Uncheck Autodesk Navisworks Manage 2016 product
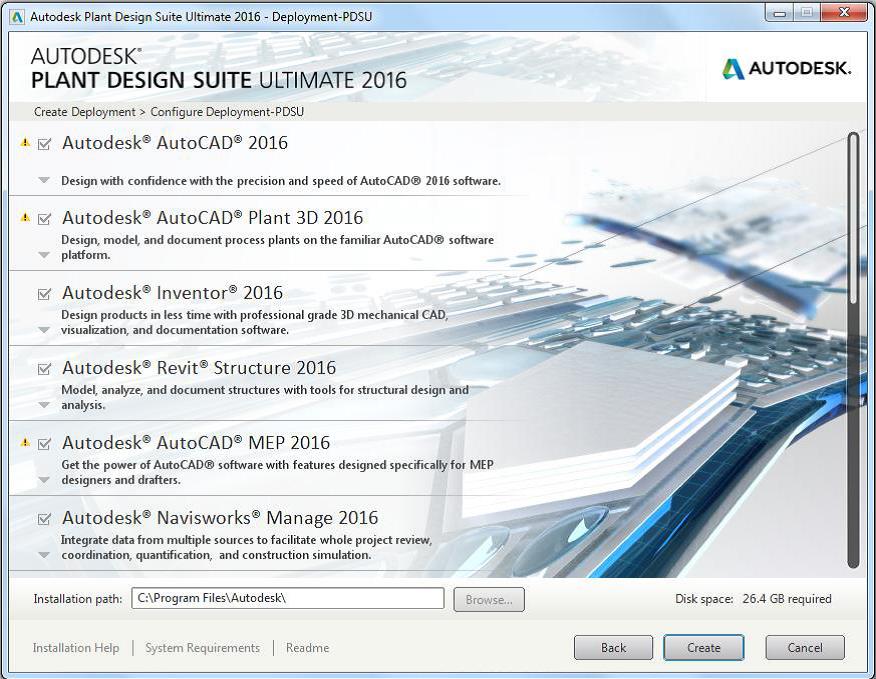This screenshot has width=876, height=679. (42, 518)
